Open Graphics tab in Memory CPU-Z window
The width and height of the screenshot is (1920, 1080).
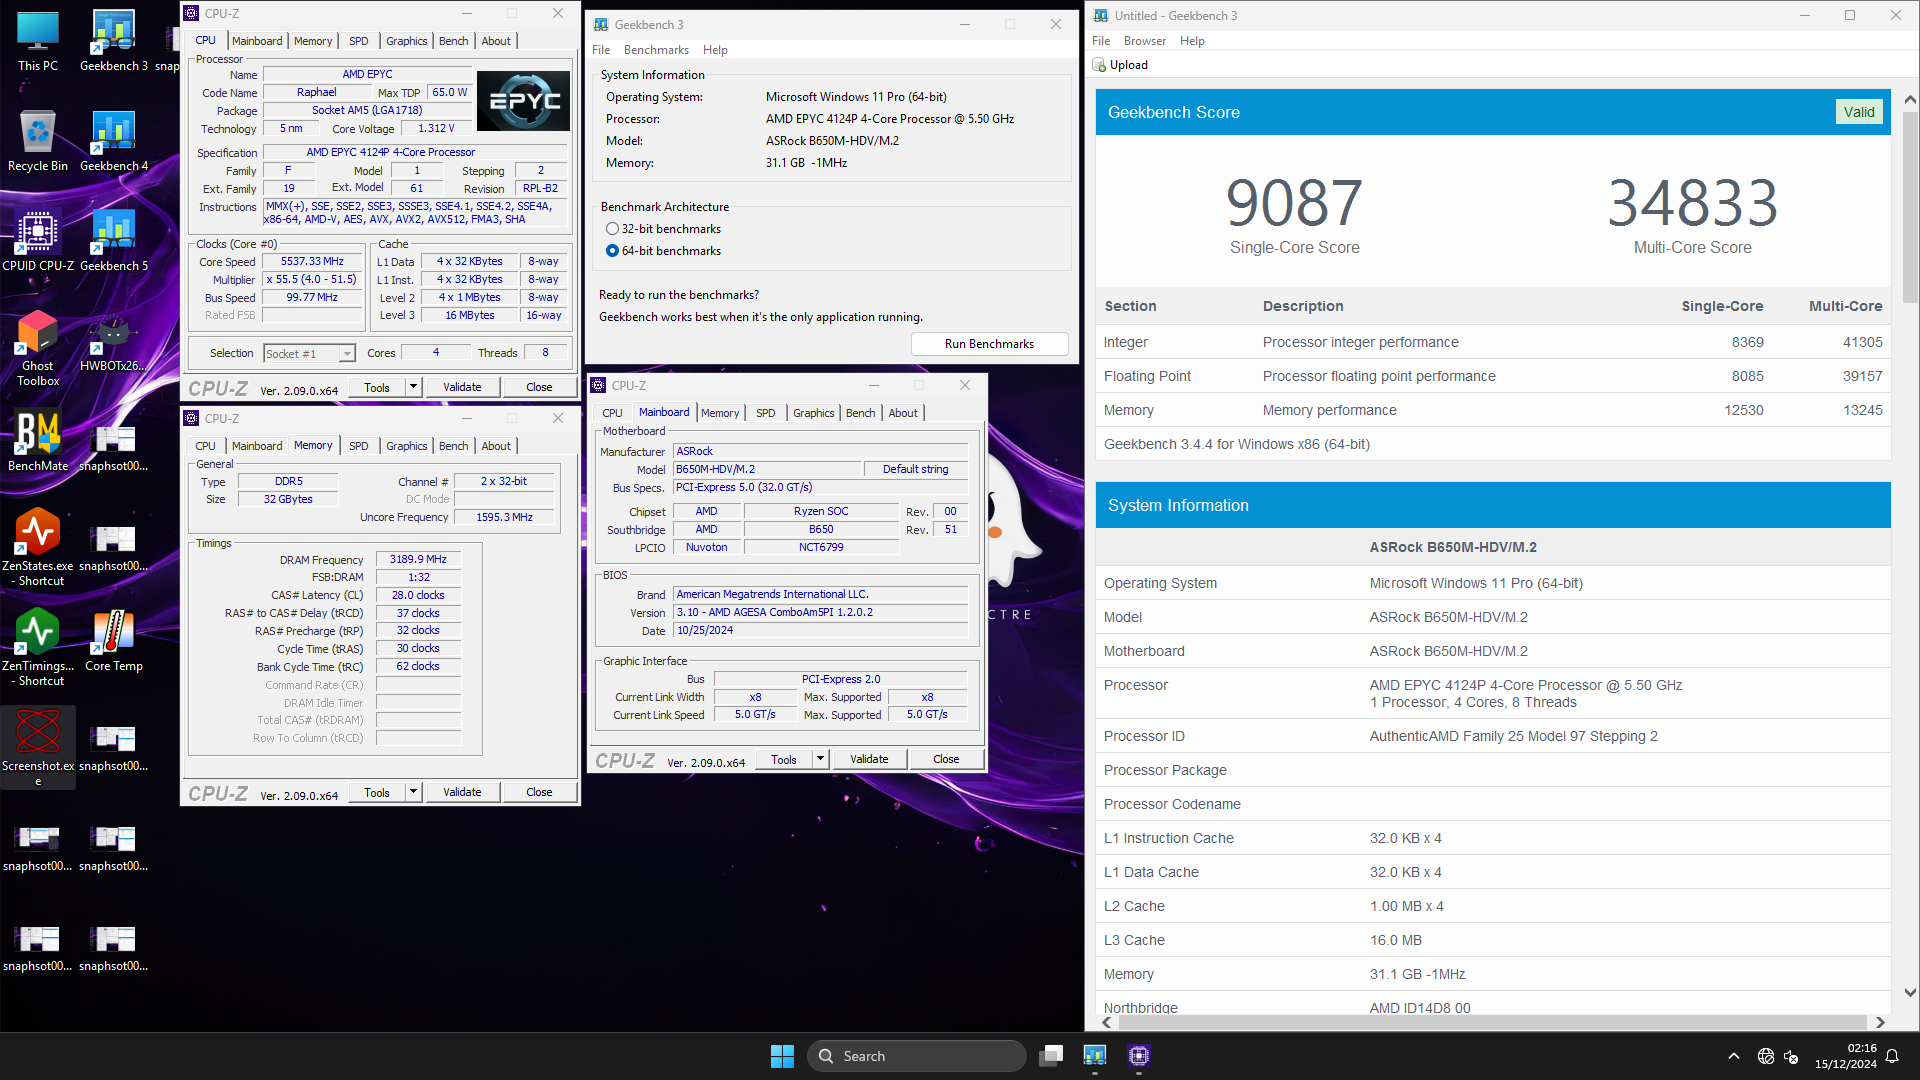coord(407,446)
